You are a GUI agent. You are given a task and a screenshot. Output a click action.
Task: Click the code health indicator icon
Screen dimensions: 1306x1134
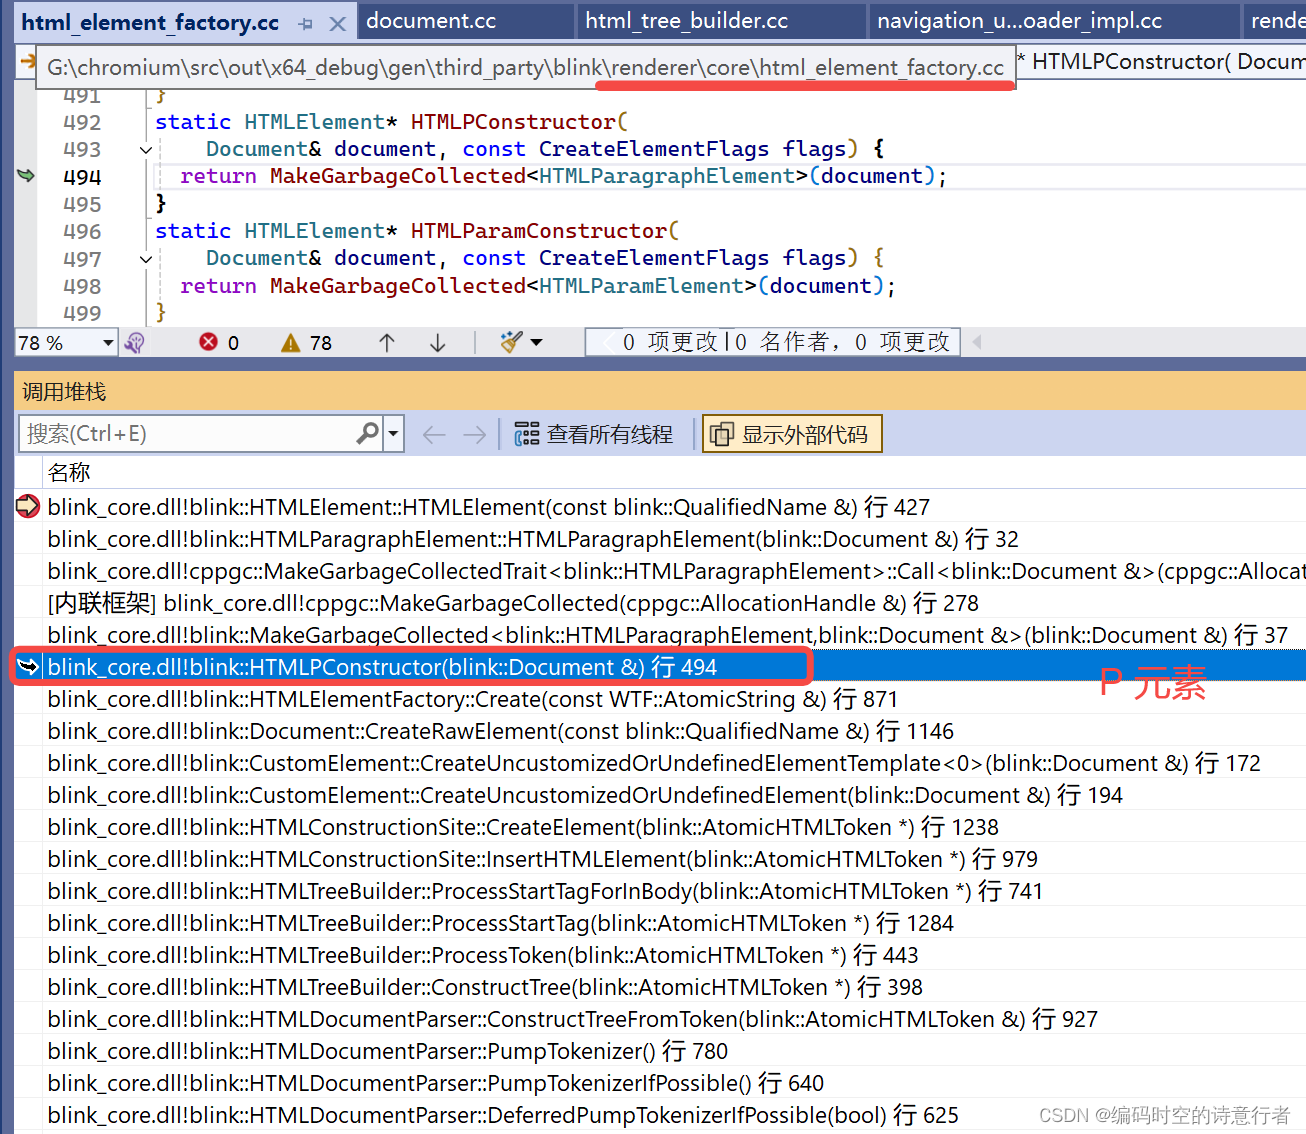(x=135, y=343)
